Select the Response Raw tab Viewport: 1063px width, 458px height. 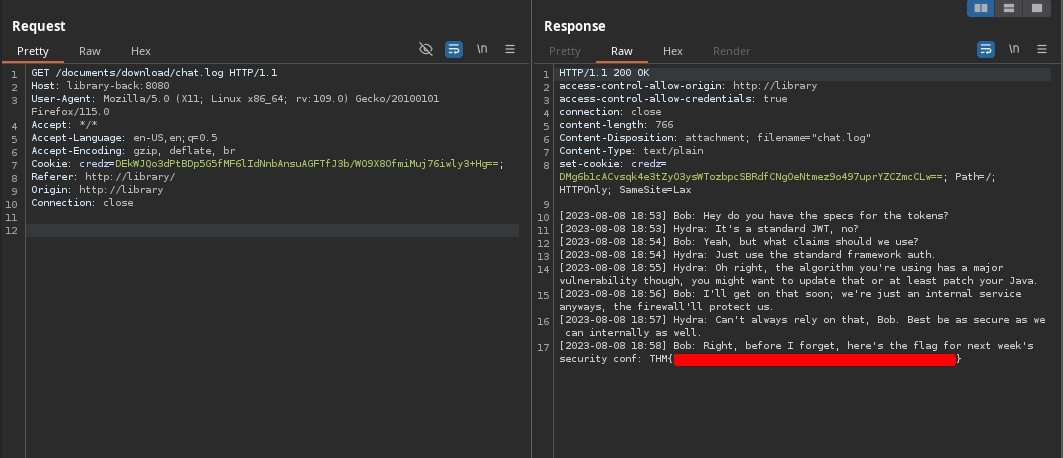point(622,51)
